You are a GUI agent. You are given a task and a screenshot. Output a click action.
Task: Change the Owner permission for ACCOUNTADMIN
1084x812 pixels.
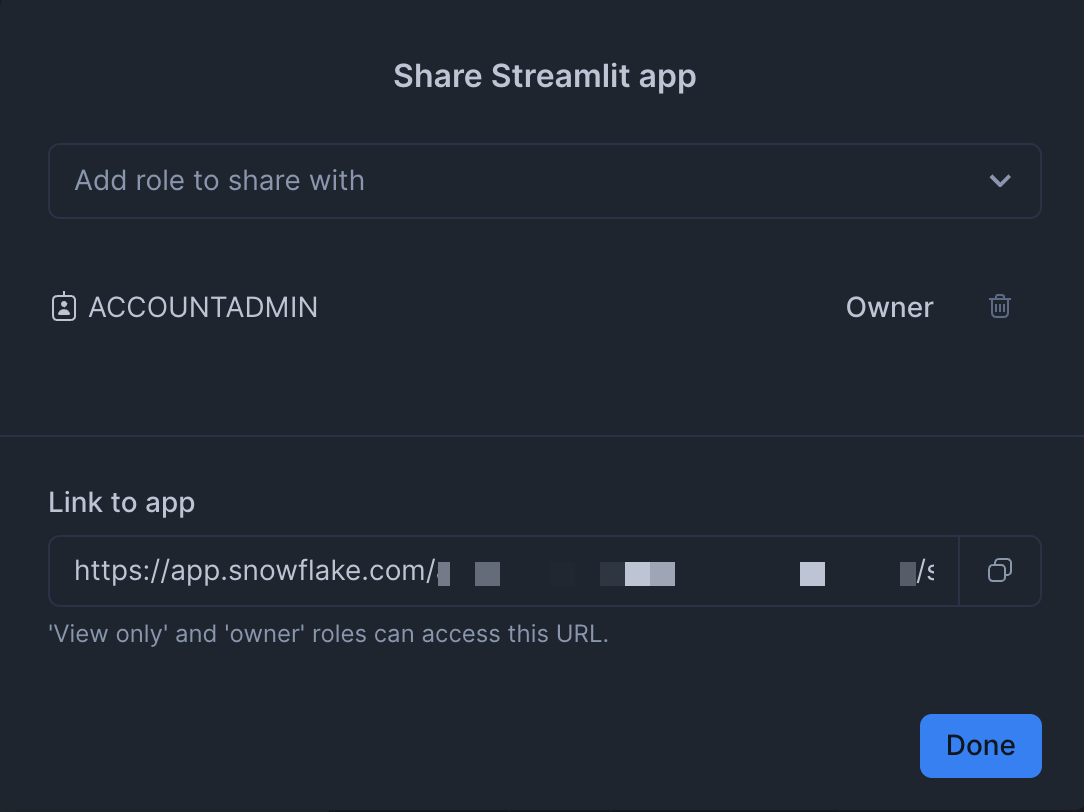click(889, 308)
